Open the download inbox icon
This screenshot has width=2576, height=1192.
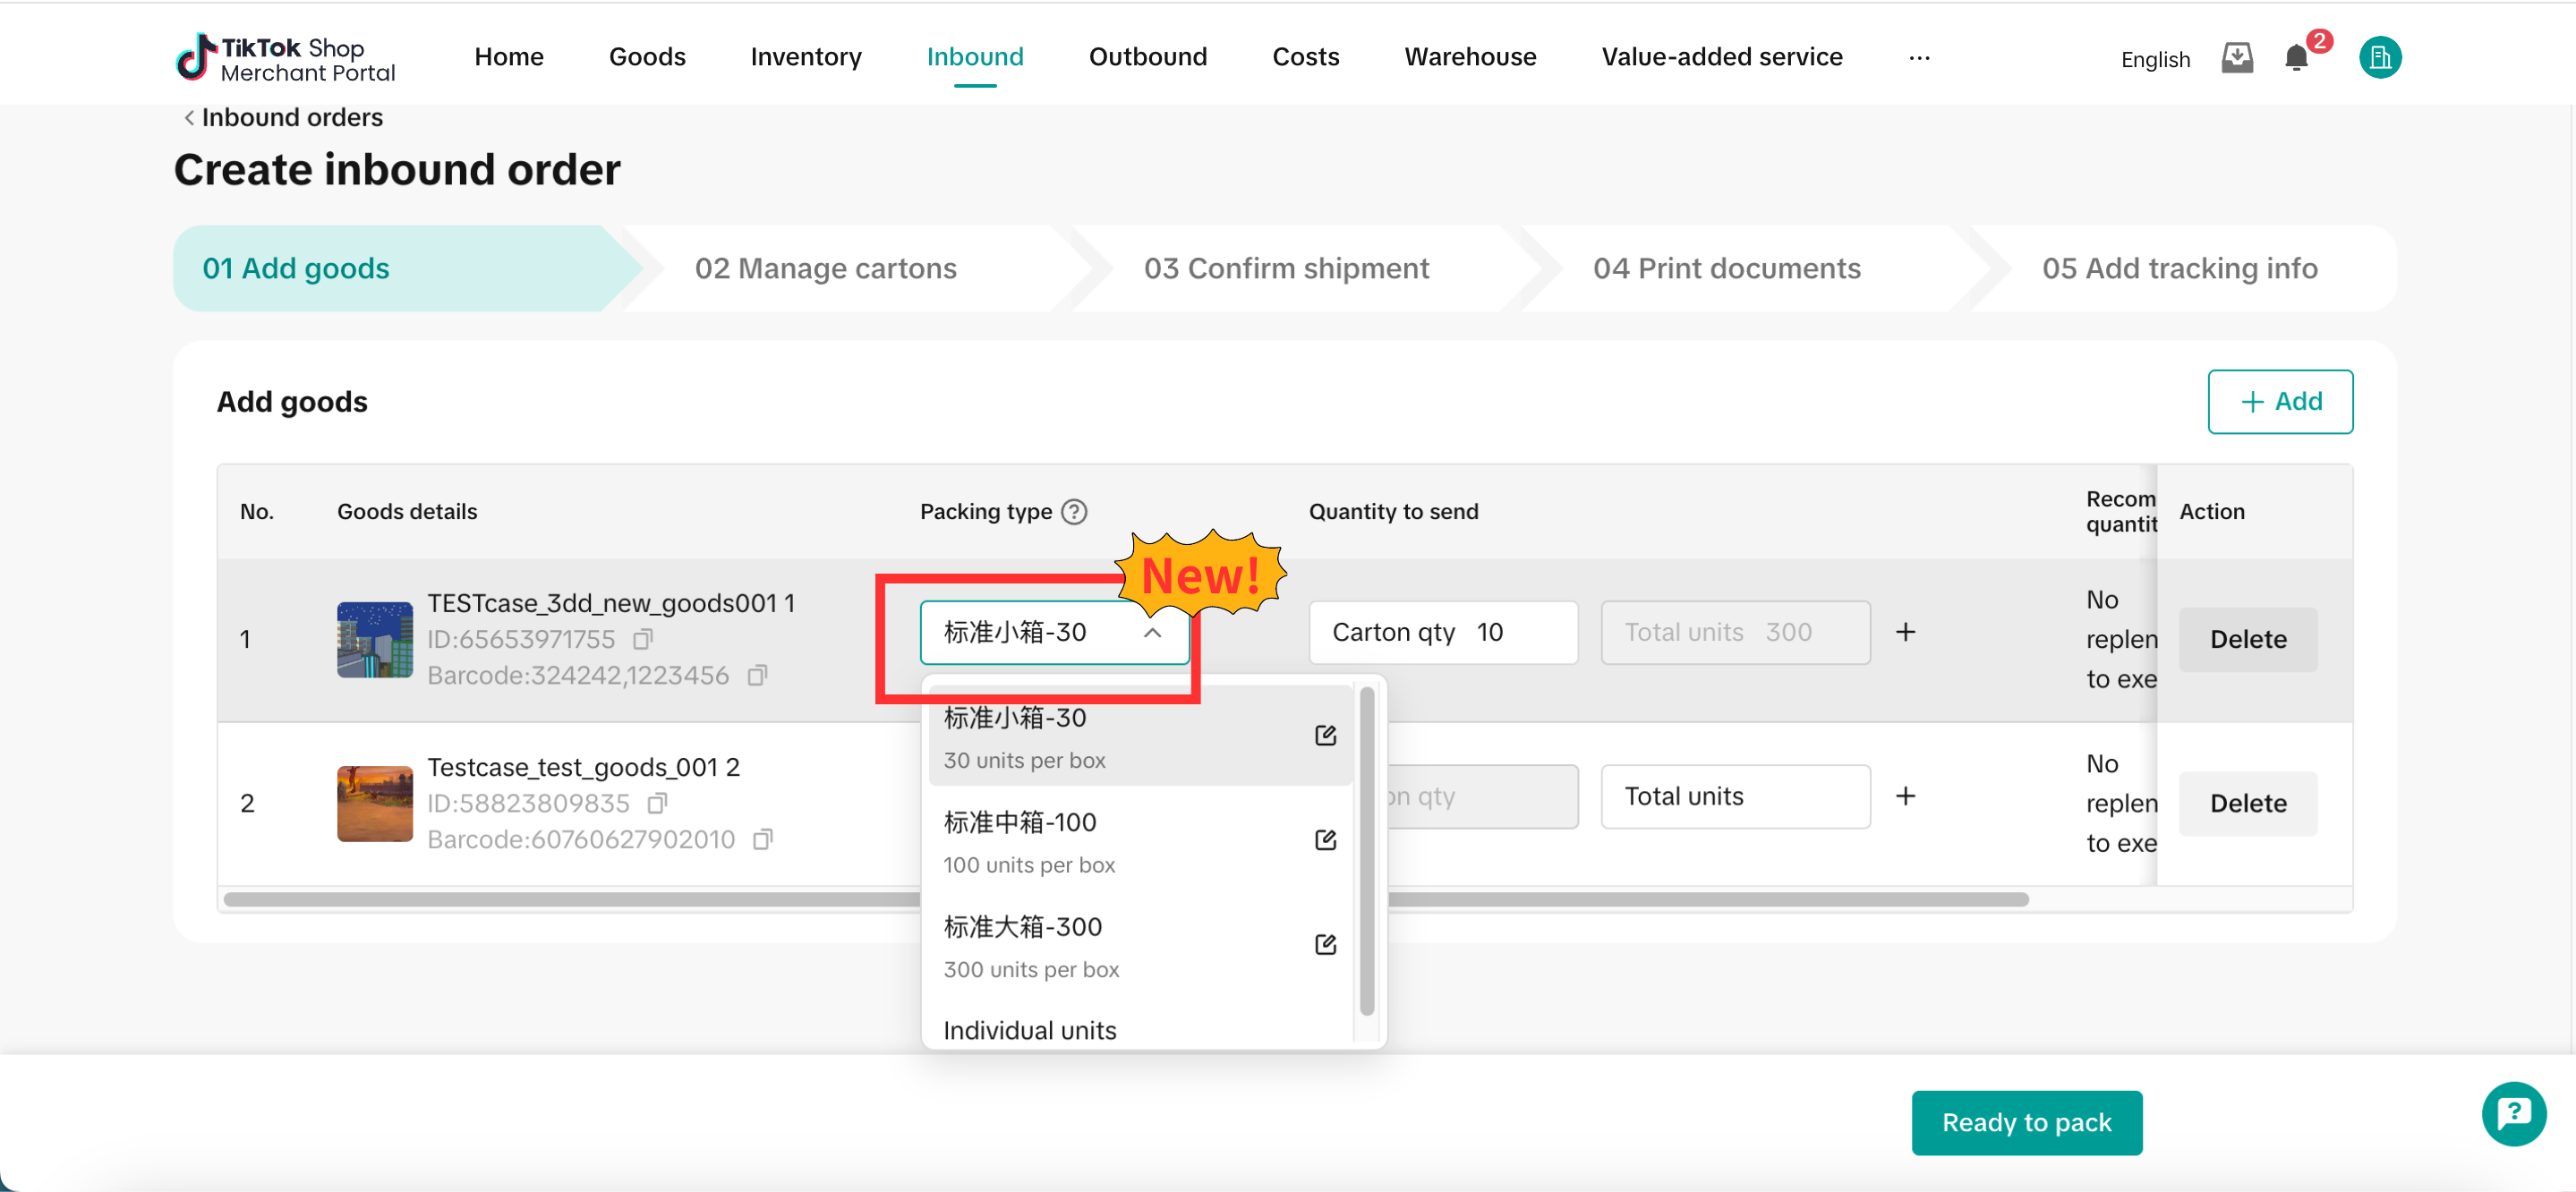(x=2237, y=58)
